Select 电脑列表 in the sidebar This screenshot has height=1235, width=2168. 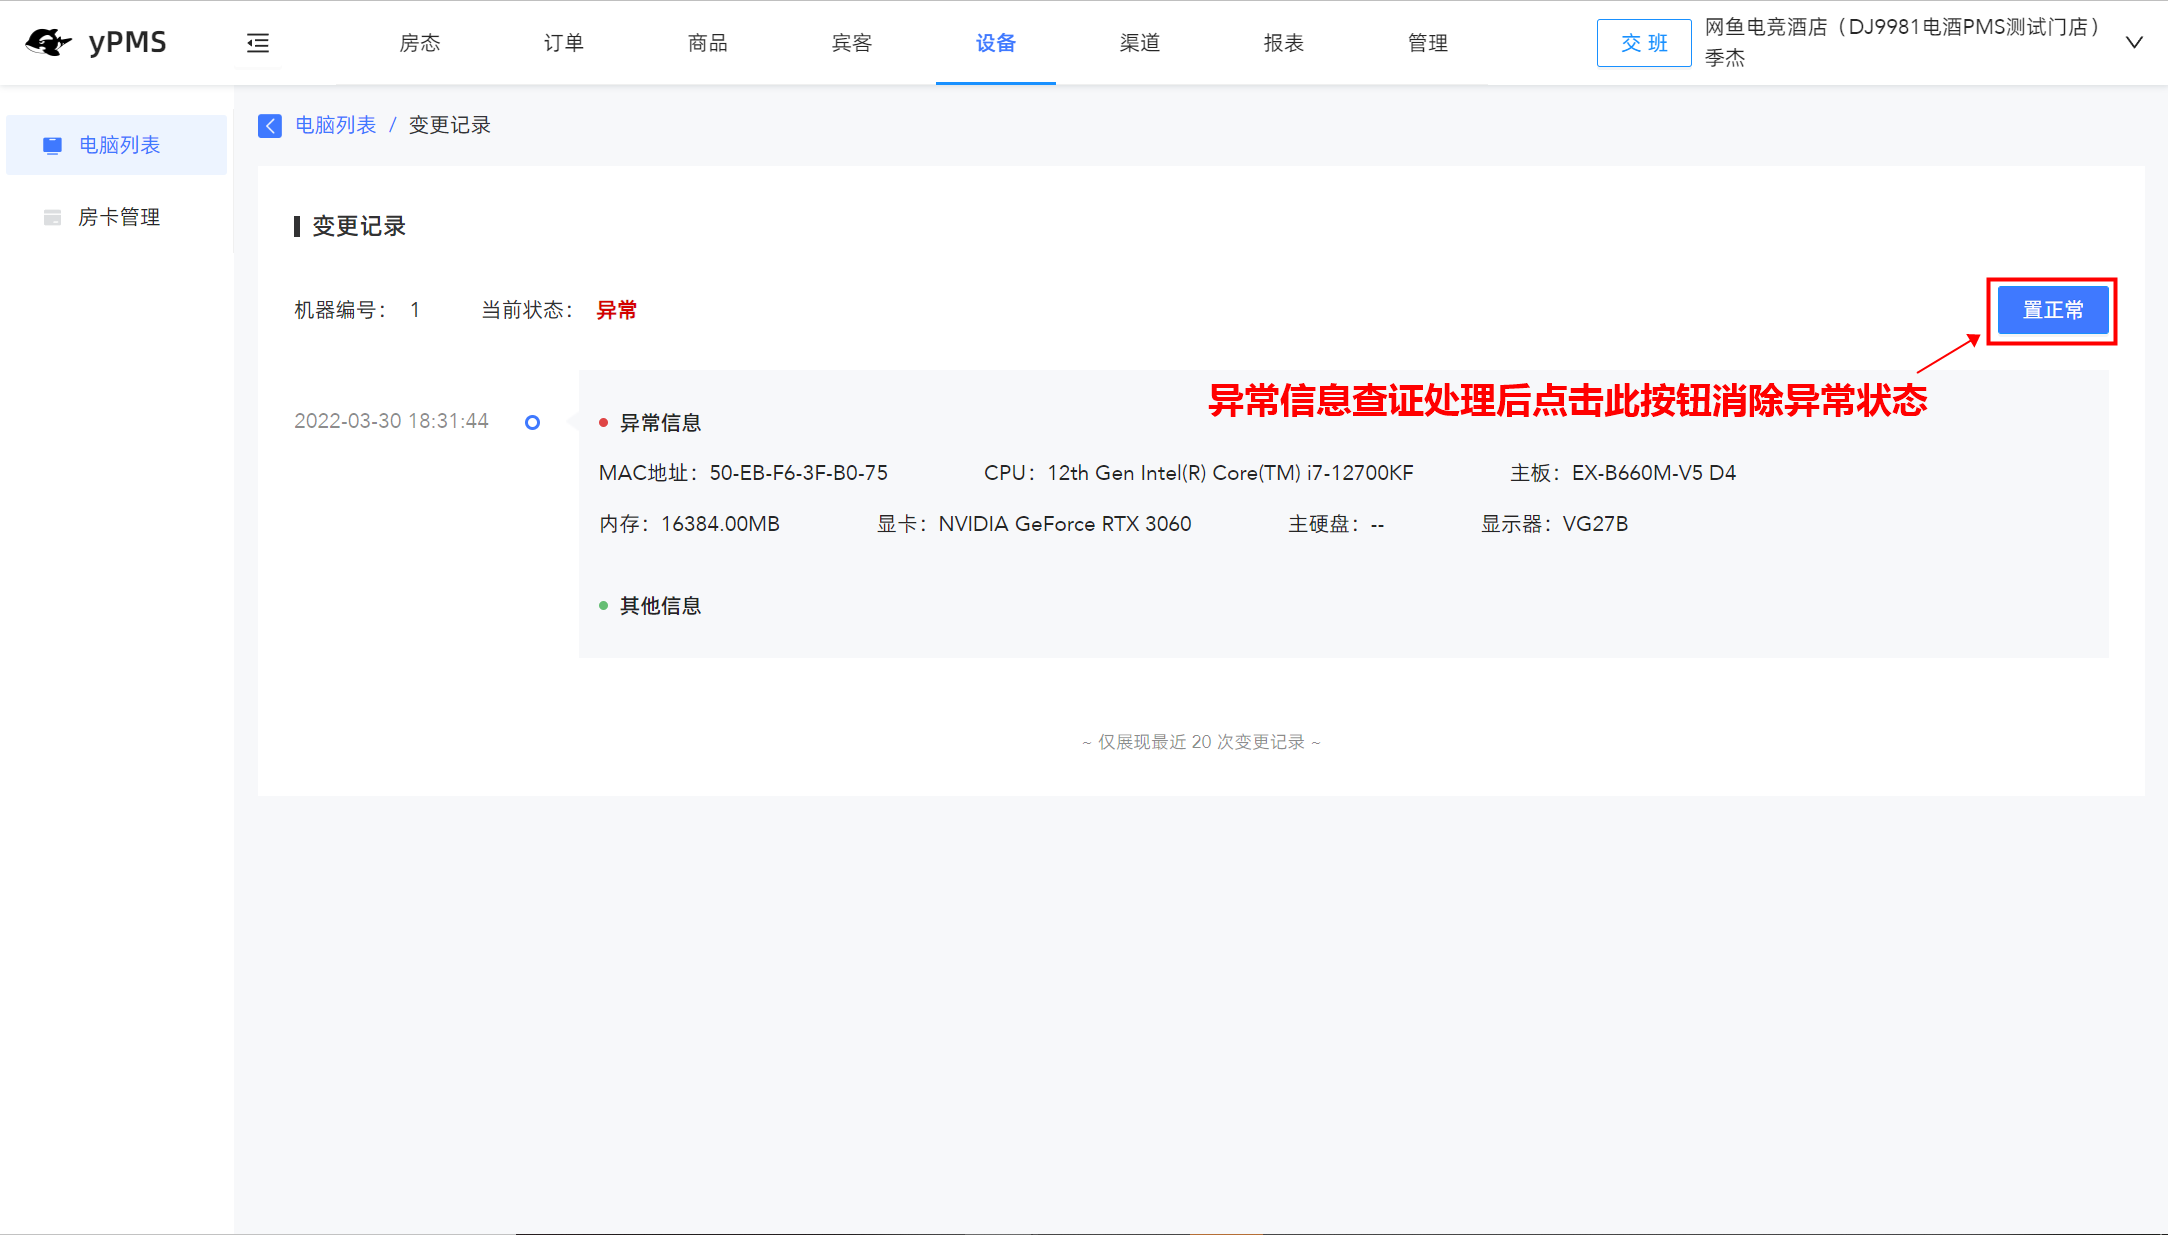point(117,145)
